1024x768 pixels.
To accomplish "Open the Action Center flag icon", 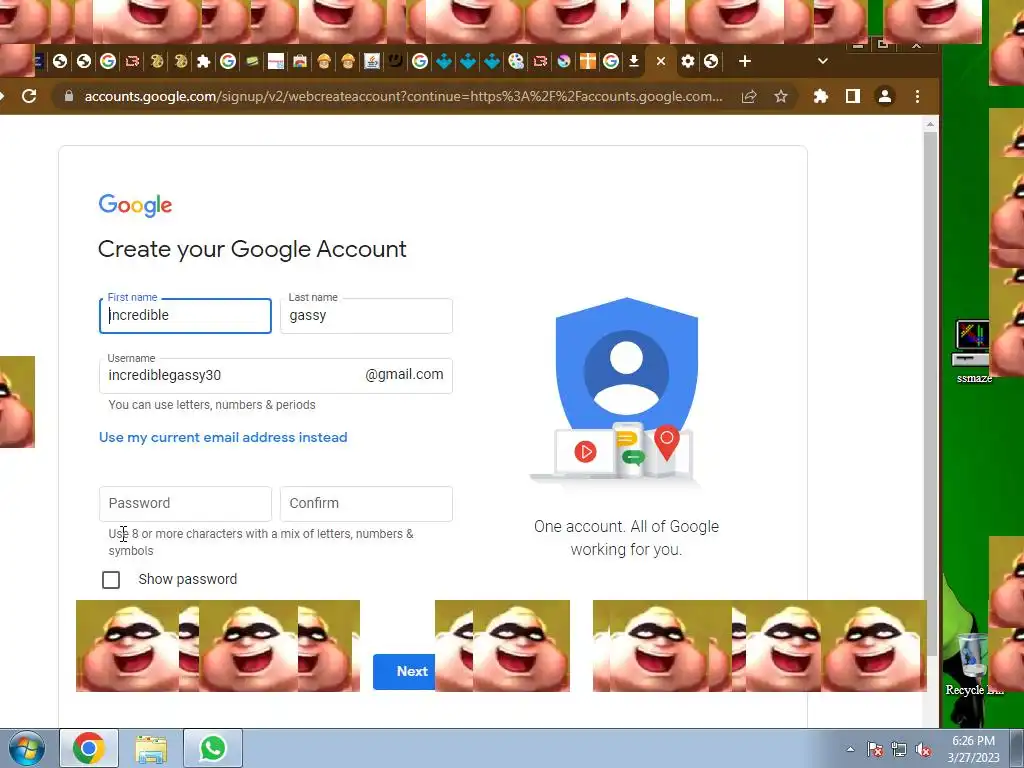I will pyautogui.click(x=875, y=749).
